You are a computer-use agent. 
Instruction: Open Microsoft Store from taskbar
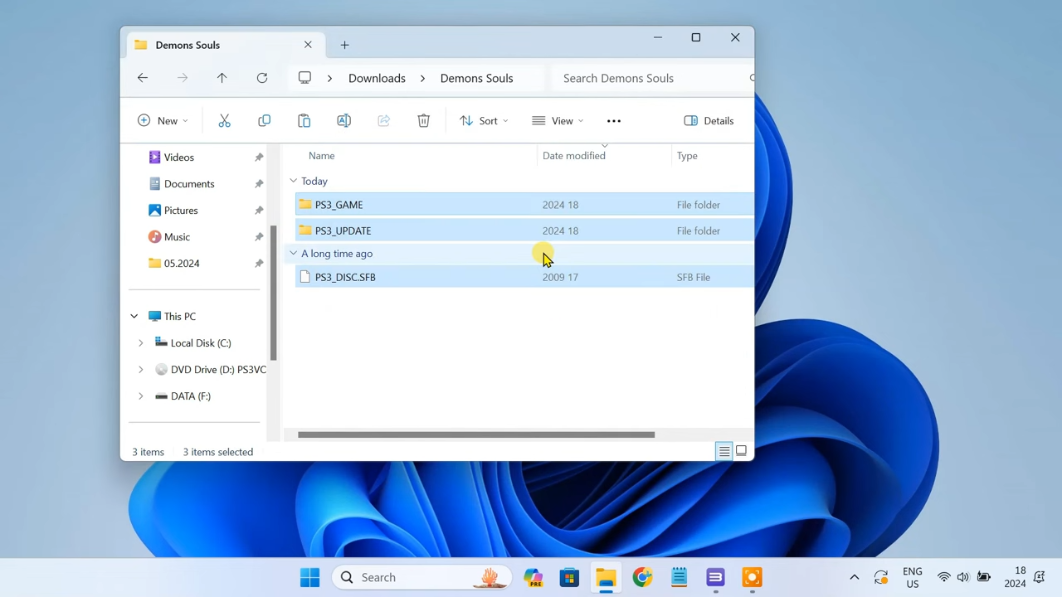point(570,577)
